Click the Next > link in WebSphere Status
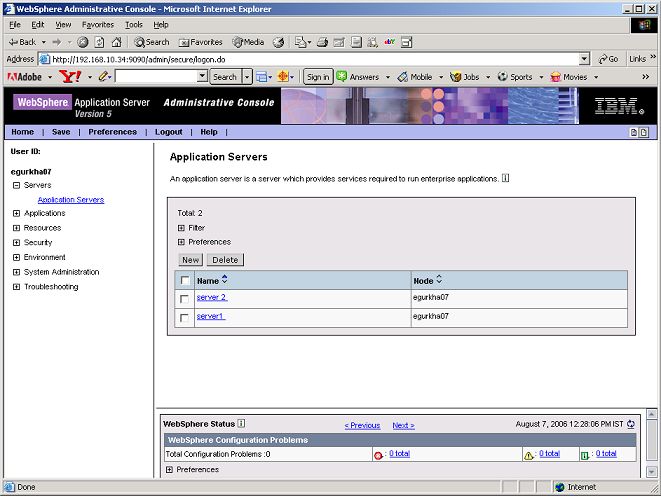Screen dimensions: 661x496 click(403, 426)
